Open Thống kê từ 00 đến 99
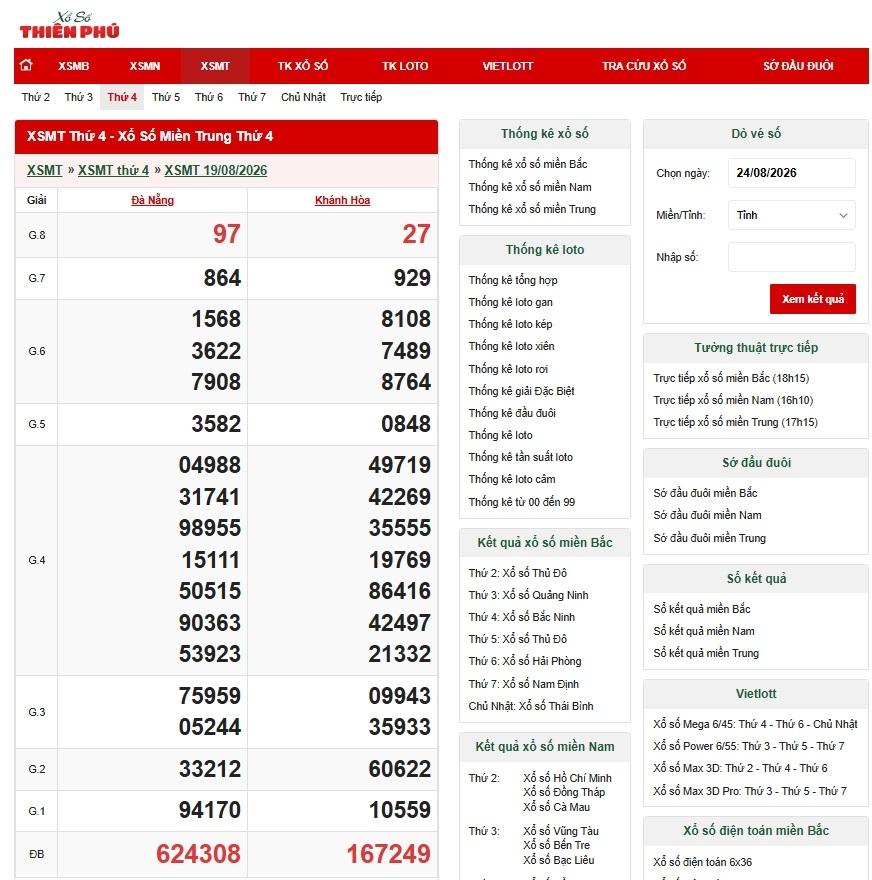 click(x=522, y=502)
